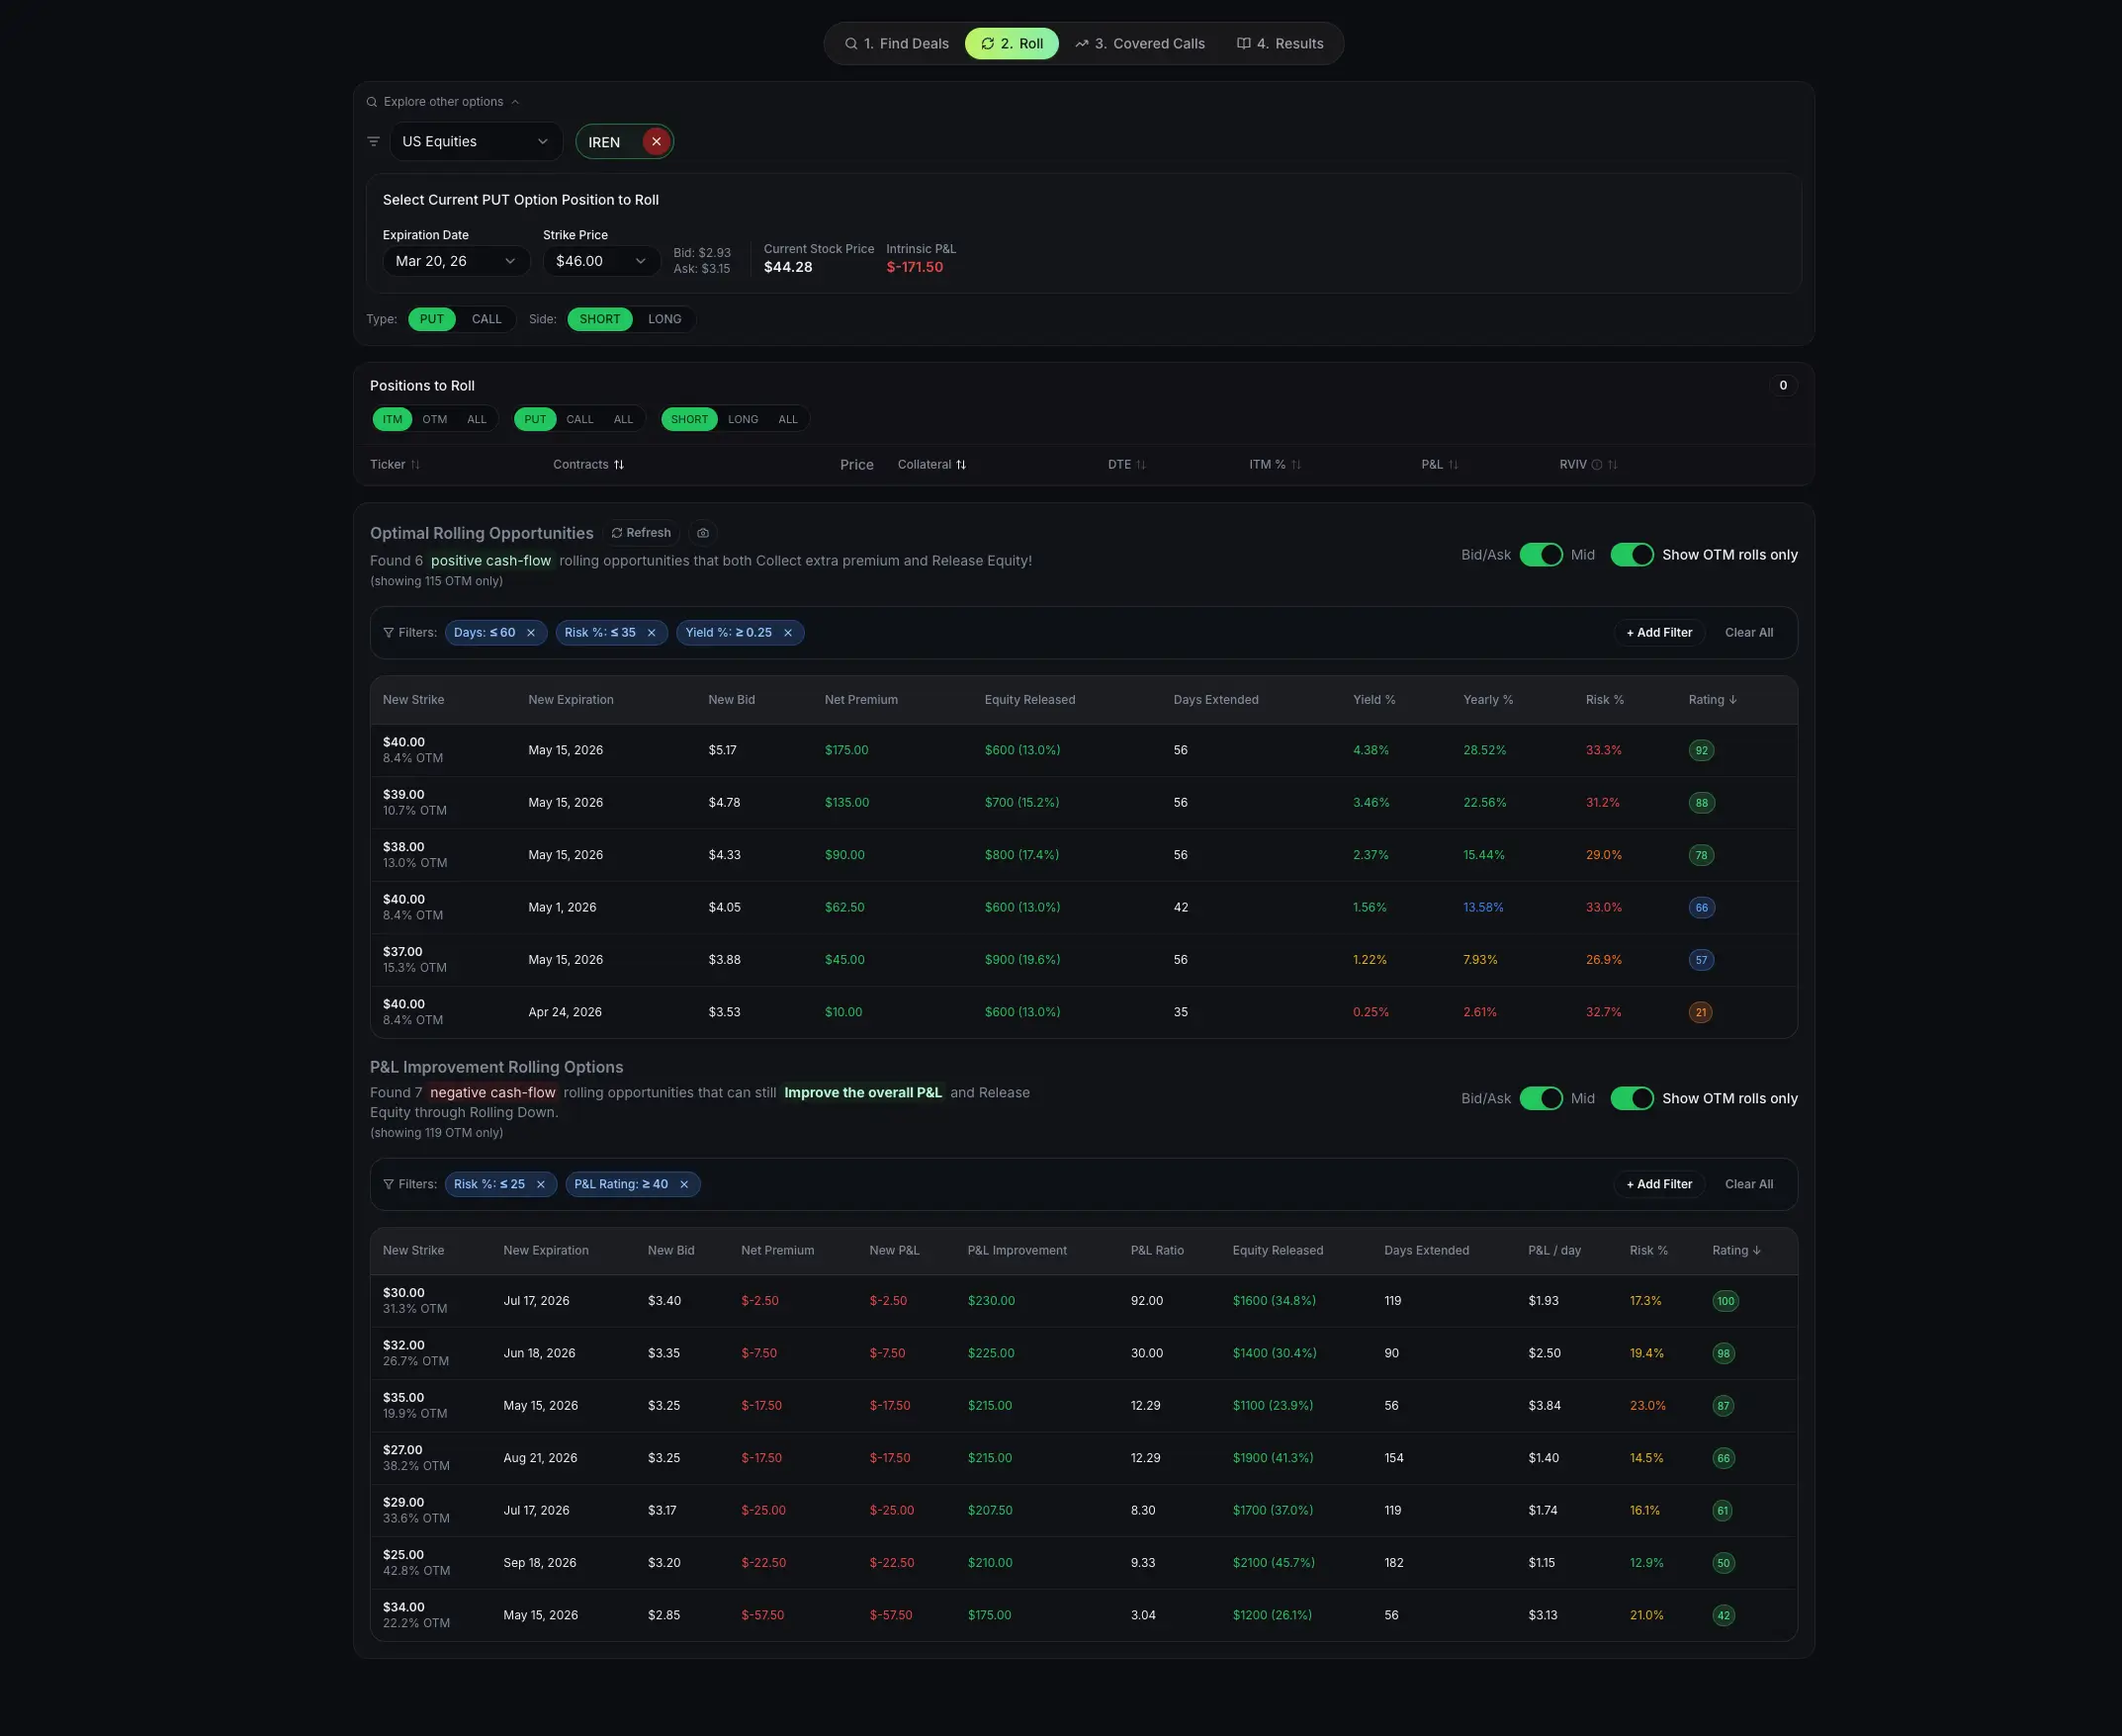Click the P&L Ratio 92.00 value
2122x1736 pixels.
coord(1146,1301)
